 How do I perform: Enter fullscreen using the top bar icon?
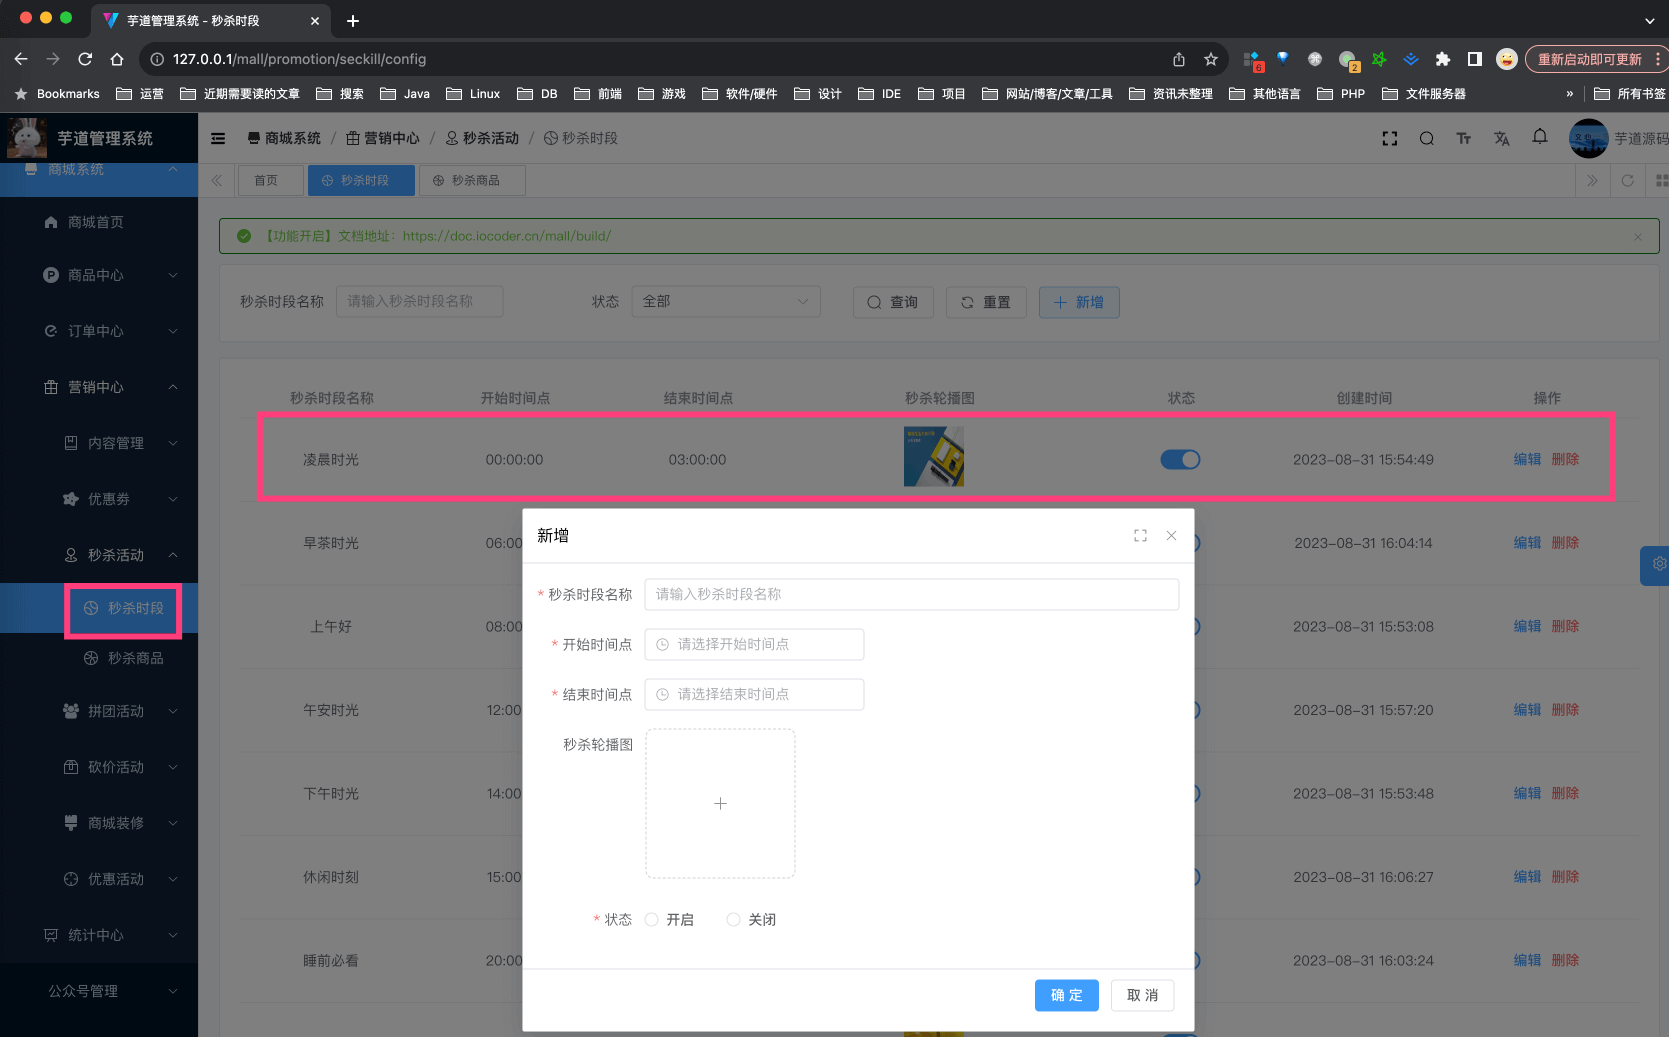1389,138
